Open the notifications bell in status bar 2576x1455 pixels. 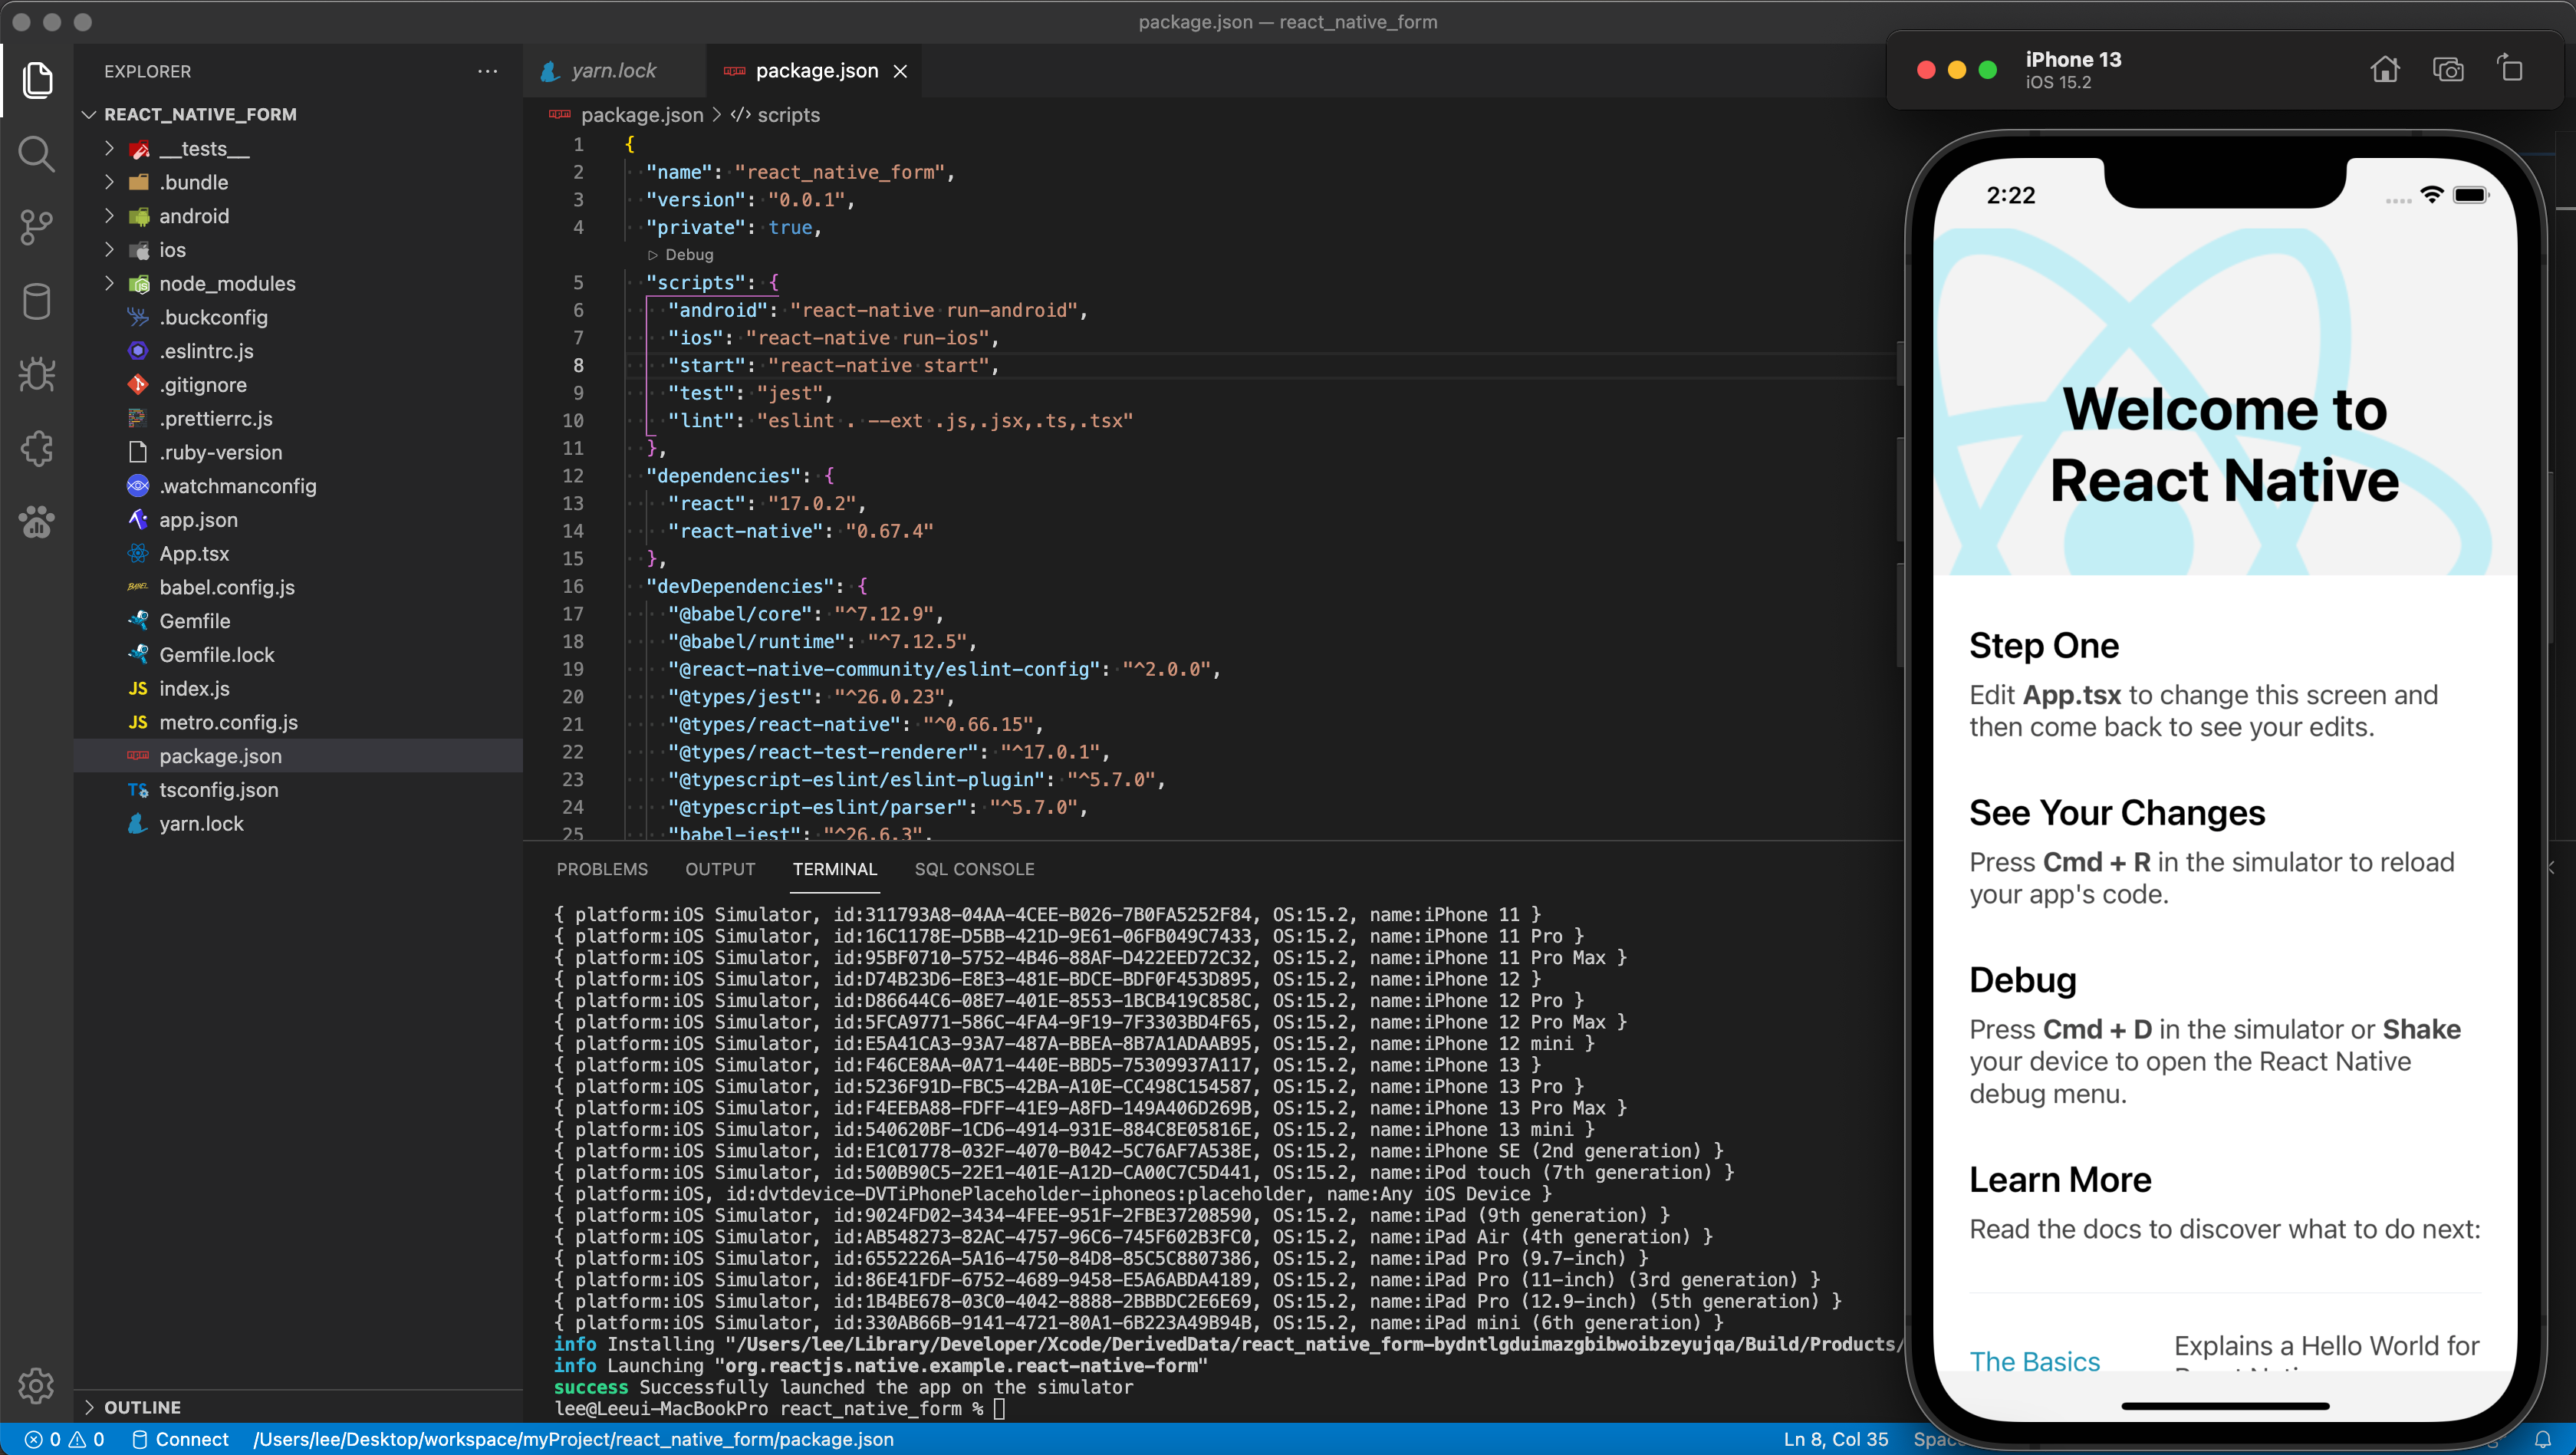[x=2542, y=1439]
